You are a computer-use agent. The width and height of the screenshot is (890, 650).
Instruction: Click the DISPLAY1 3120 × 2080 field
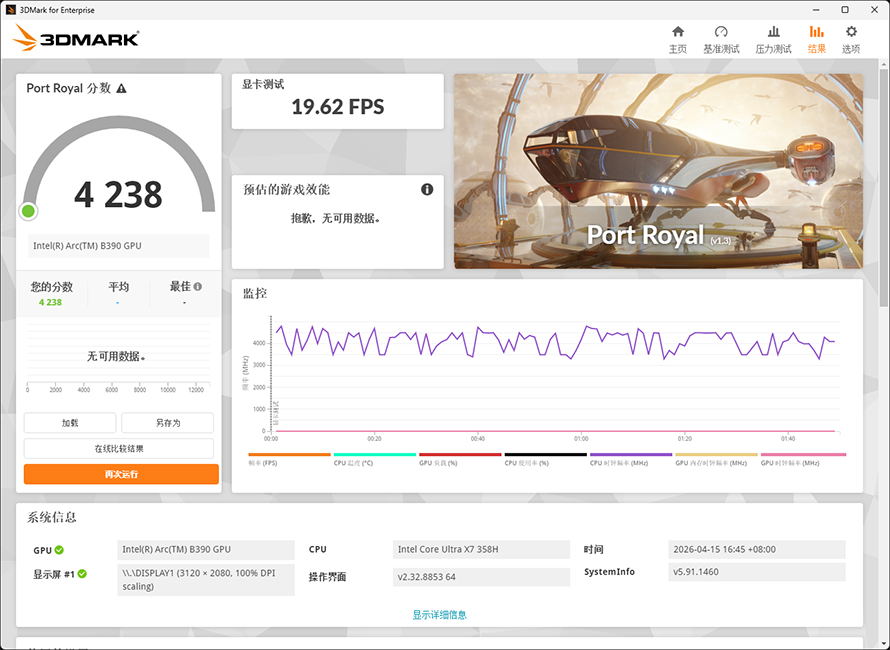[206, 580]
